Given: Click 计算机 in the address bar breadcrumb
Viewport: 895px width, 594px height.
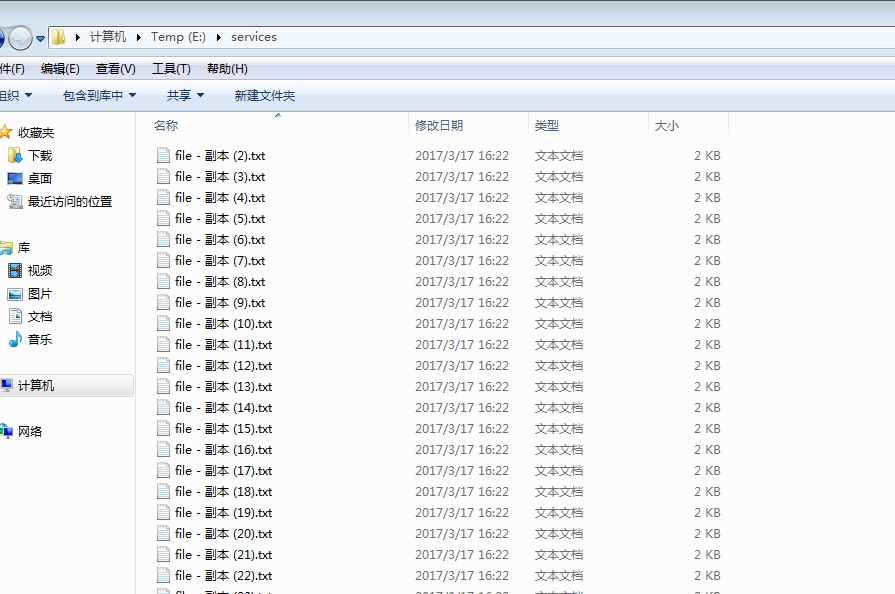Looking at the screenshot, I should coord(108,37).
